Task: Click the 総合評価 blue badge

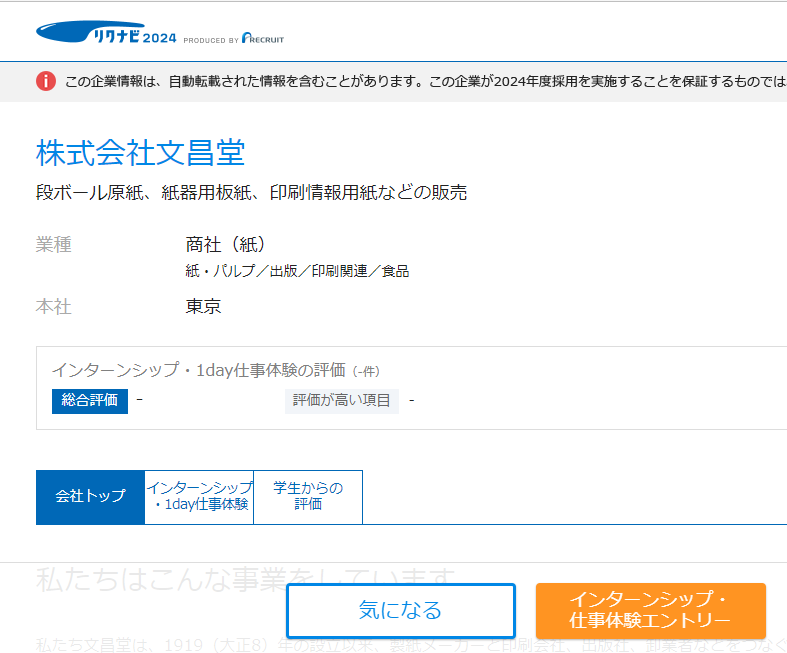Action: [90, 400]
